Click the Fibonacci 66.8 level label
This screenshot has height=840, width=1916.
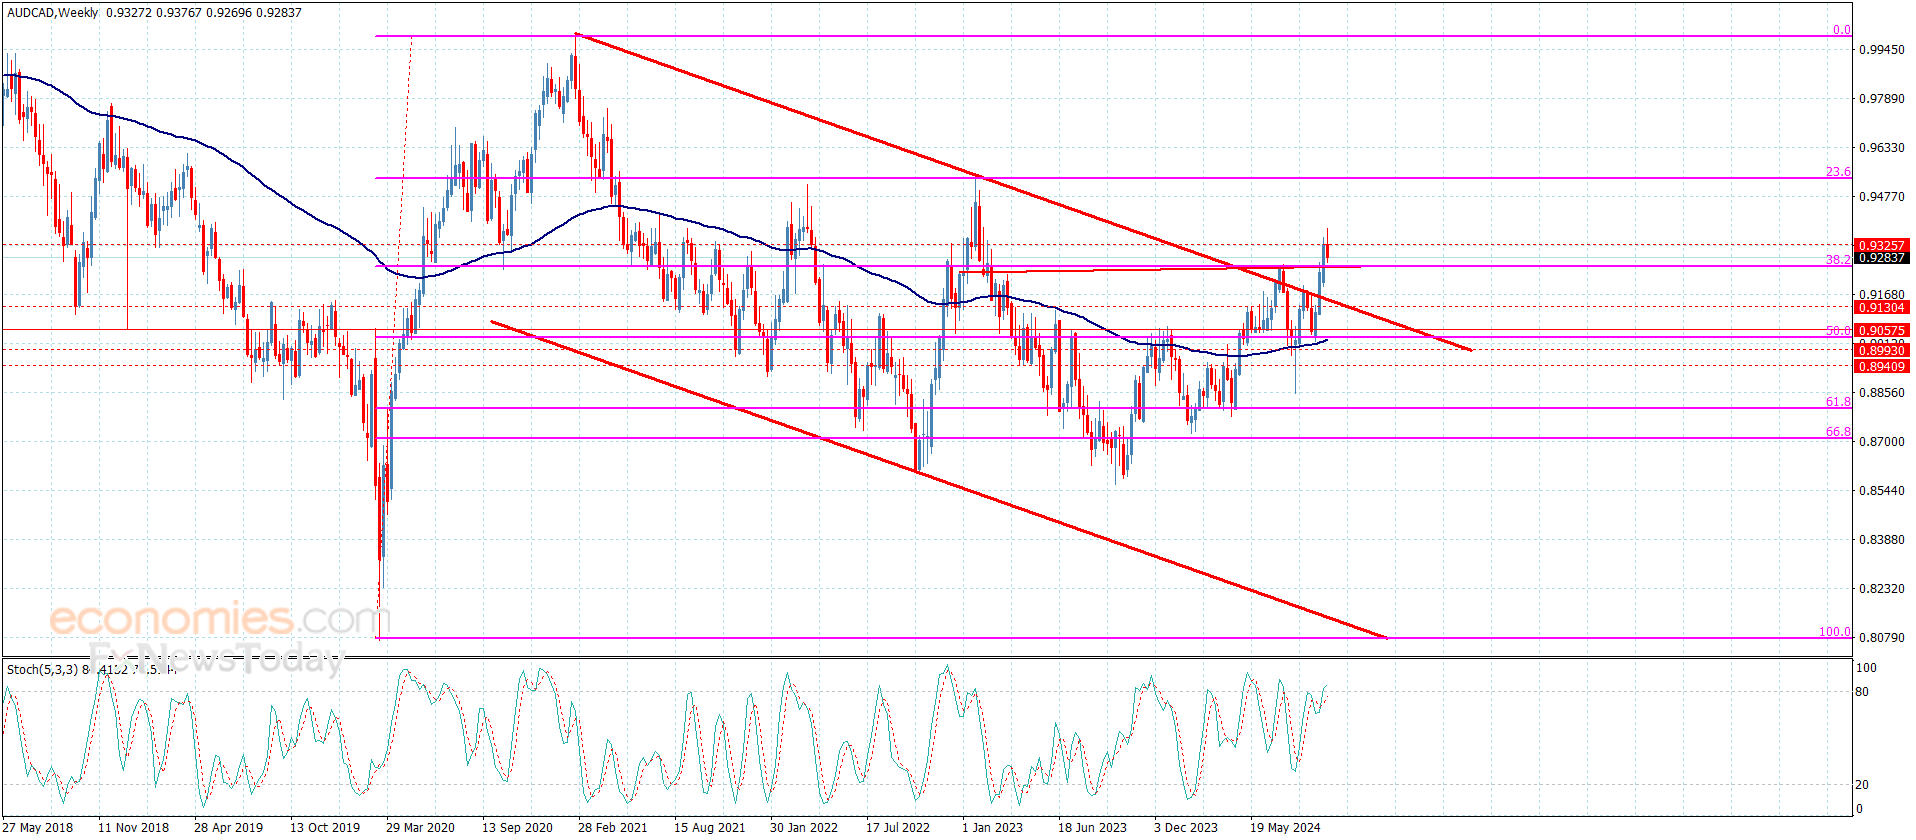1838,432
